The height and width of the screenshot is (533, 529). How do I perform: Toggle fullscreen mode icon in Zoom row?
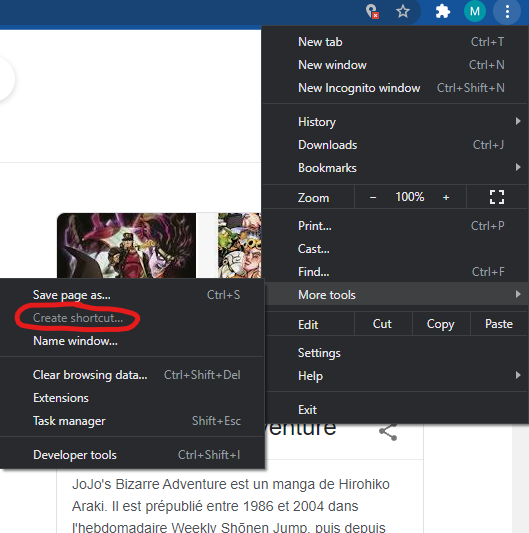coord(497,197)
